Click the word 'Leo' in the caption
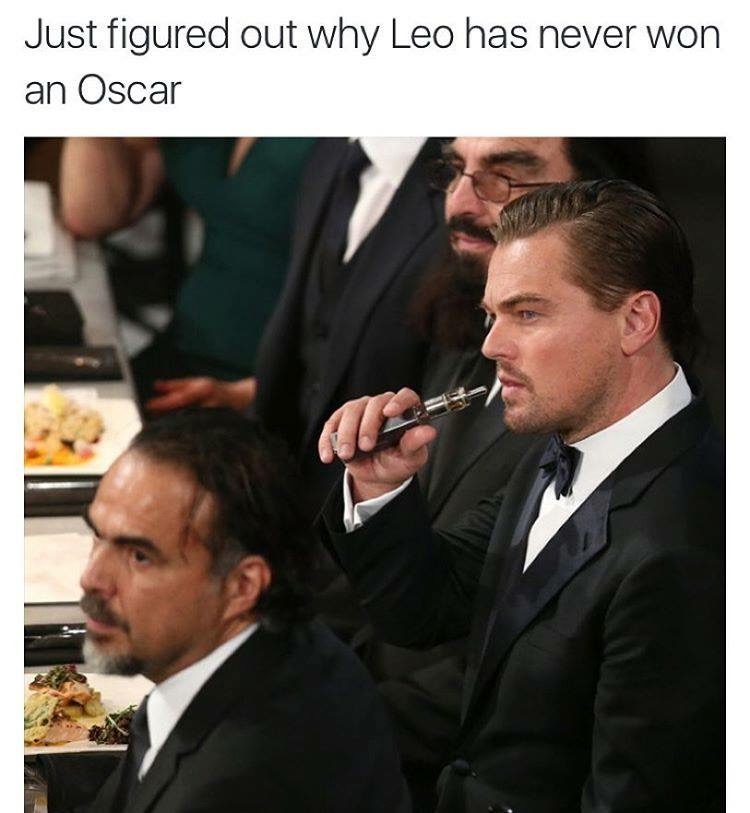Viewport: 750px width, 813px height. [x=421, y=36]
